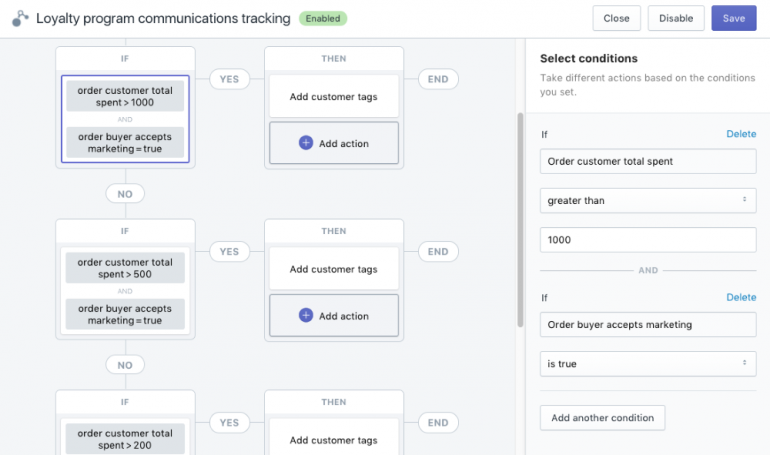Click the Shopify Flow workflow icon

pyautogui.click(x=20, y=18)
